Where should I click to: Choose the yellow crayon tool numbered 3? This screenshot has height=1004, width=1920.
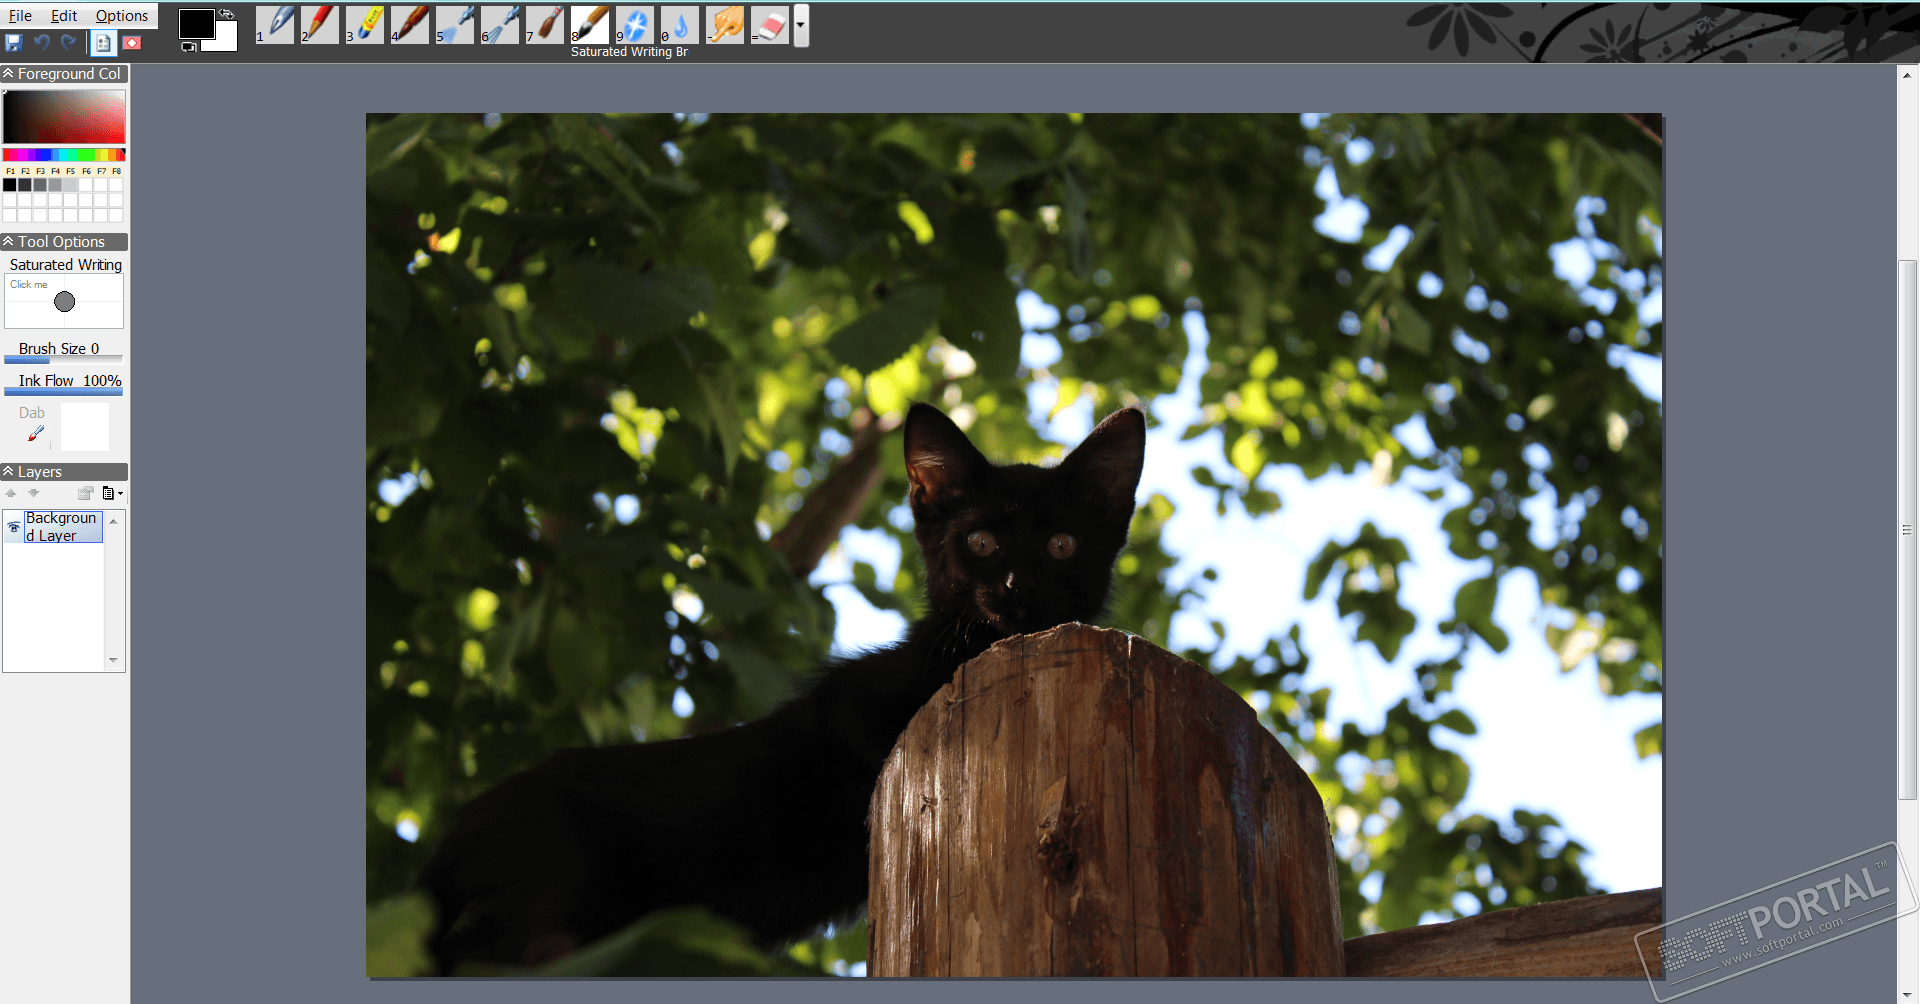[x=365, y=25]
